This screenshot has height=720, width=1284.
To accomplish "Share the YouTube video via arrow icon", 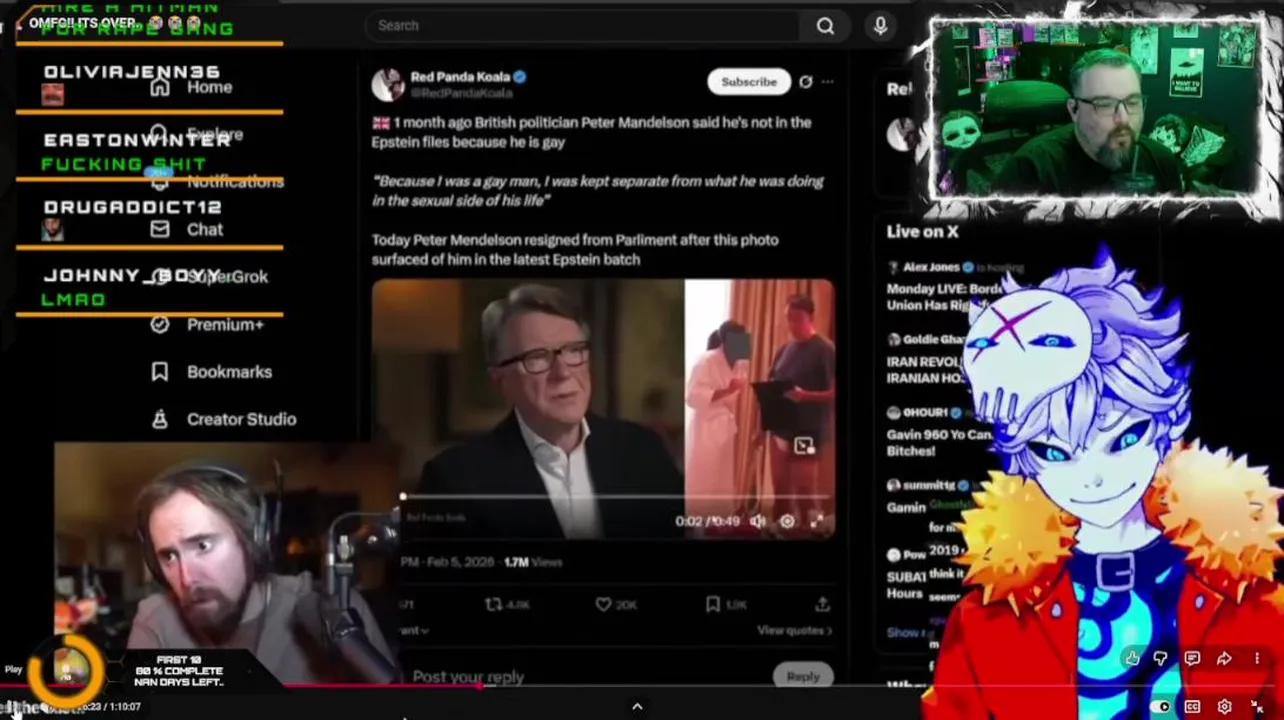I will [x=1224, y=658].
